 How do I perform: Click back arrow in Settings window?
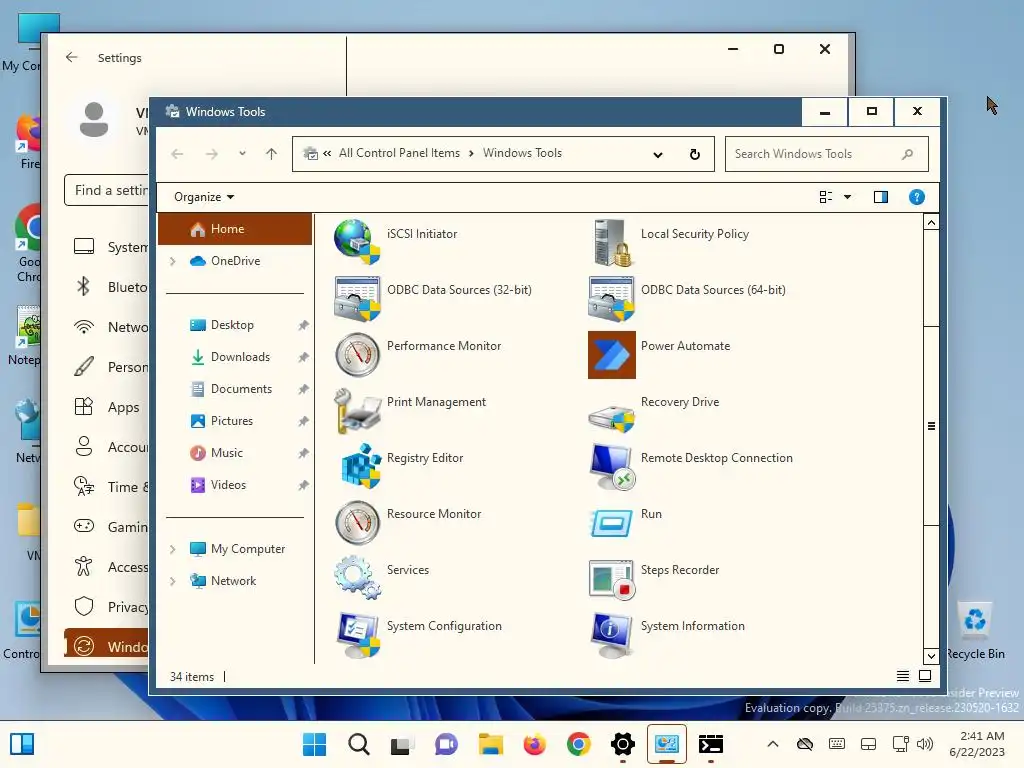pyautogui.click(x=71, y=57)
